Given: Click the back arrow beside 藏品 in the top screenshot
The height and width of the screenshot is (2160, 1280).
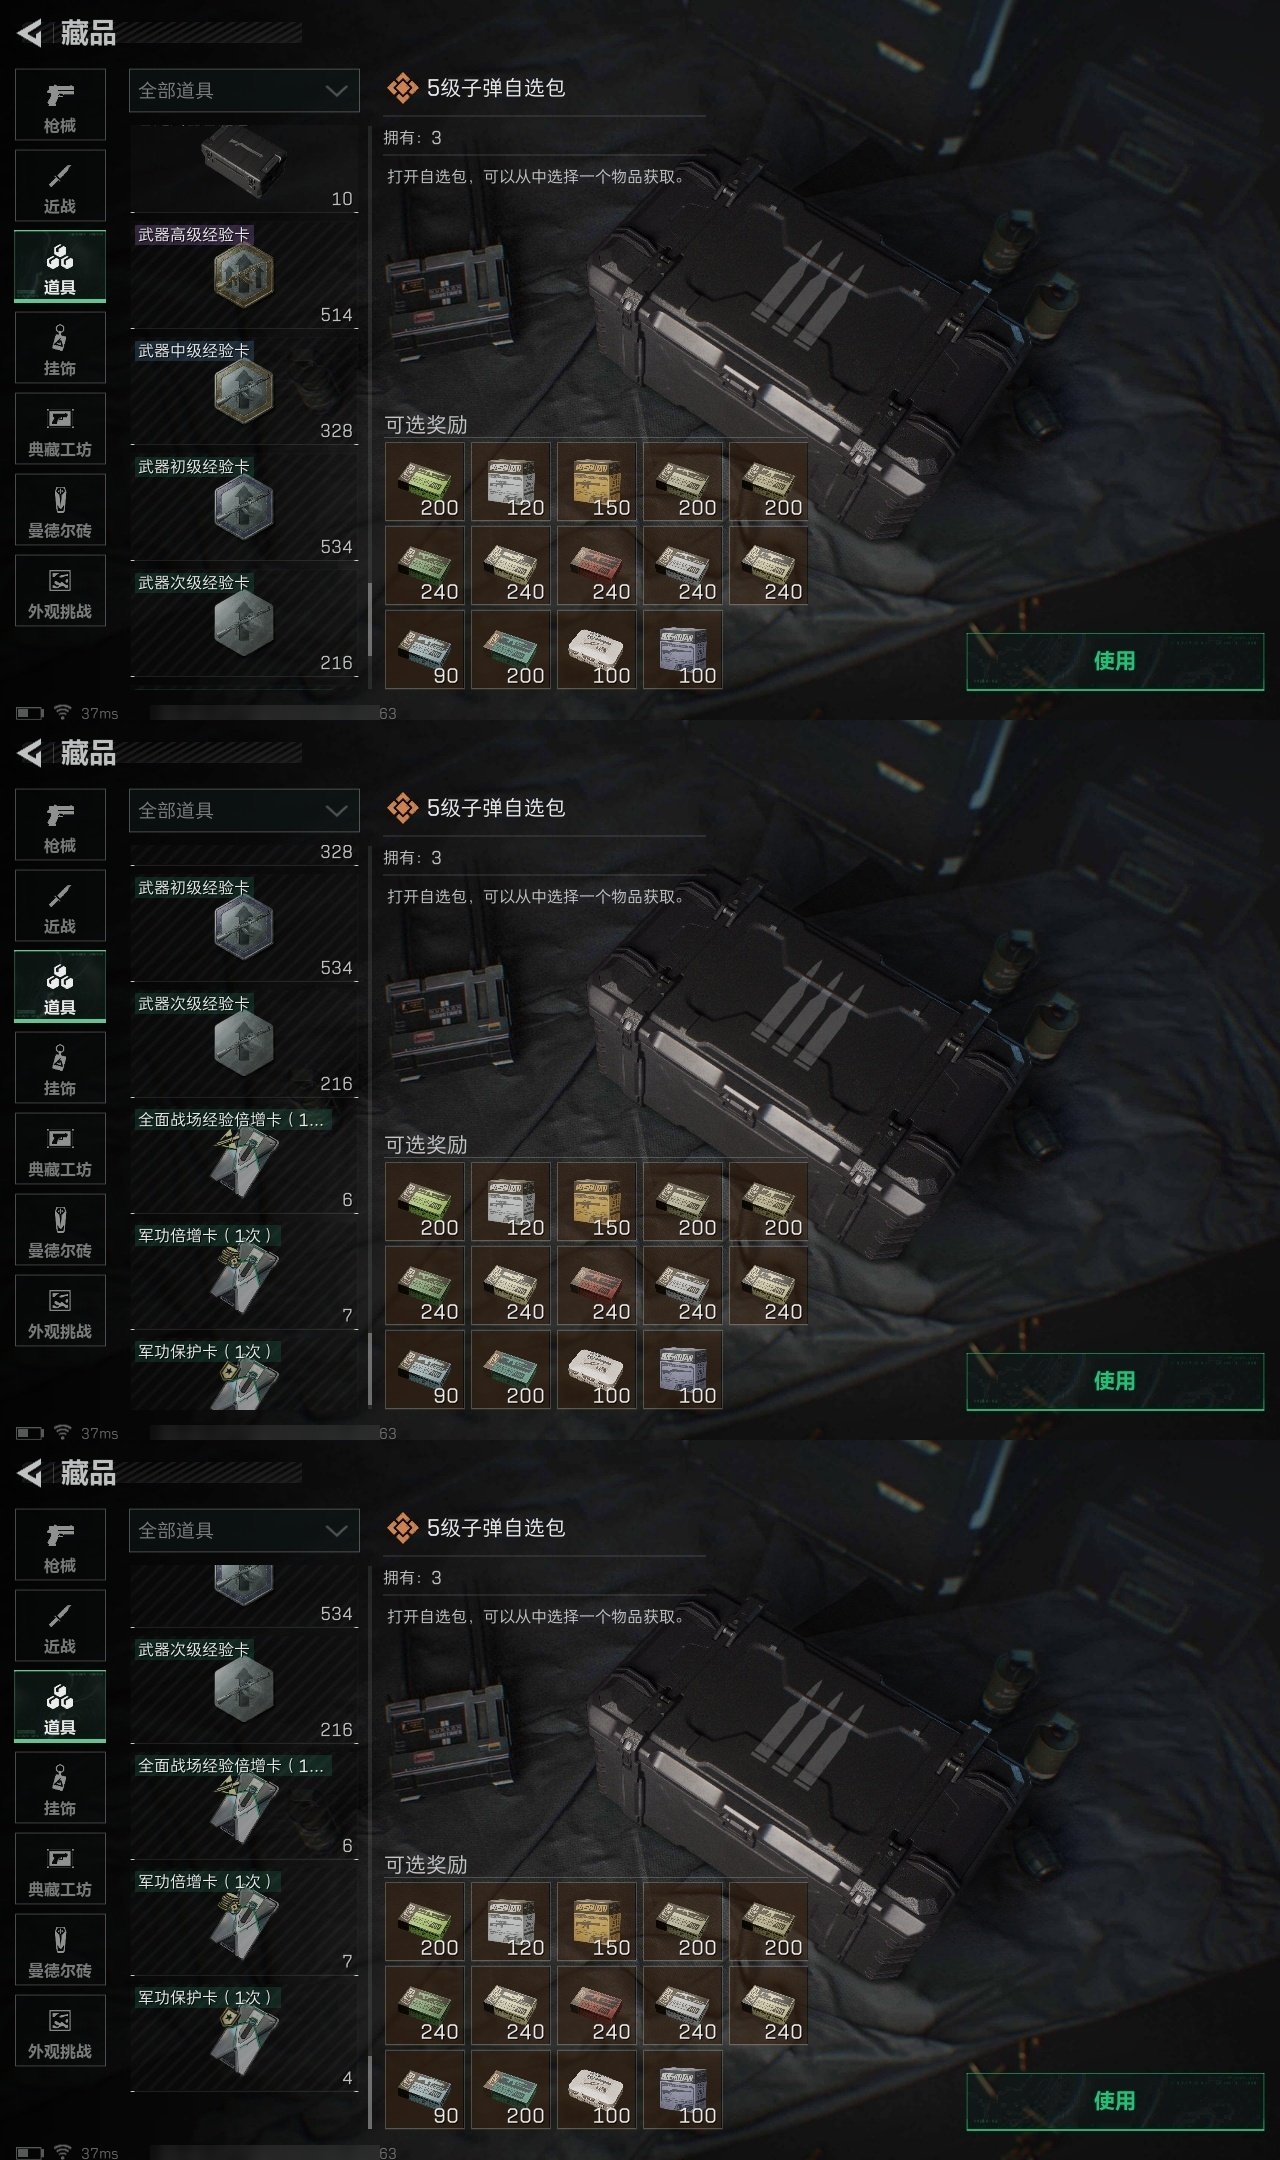Looking at the screenshot, I should tap(30, 33).
